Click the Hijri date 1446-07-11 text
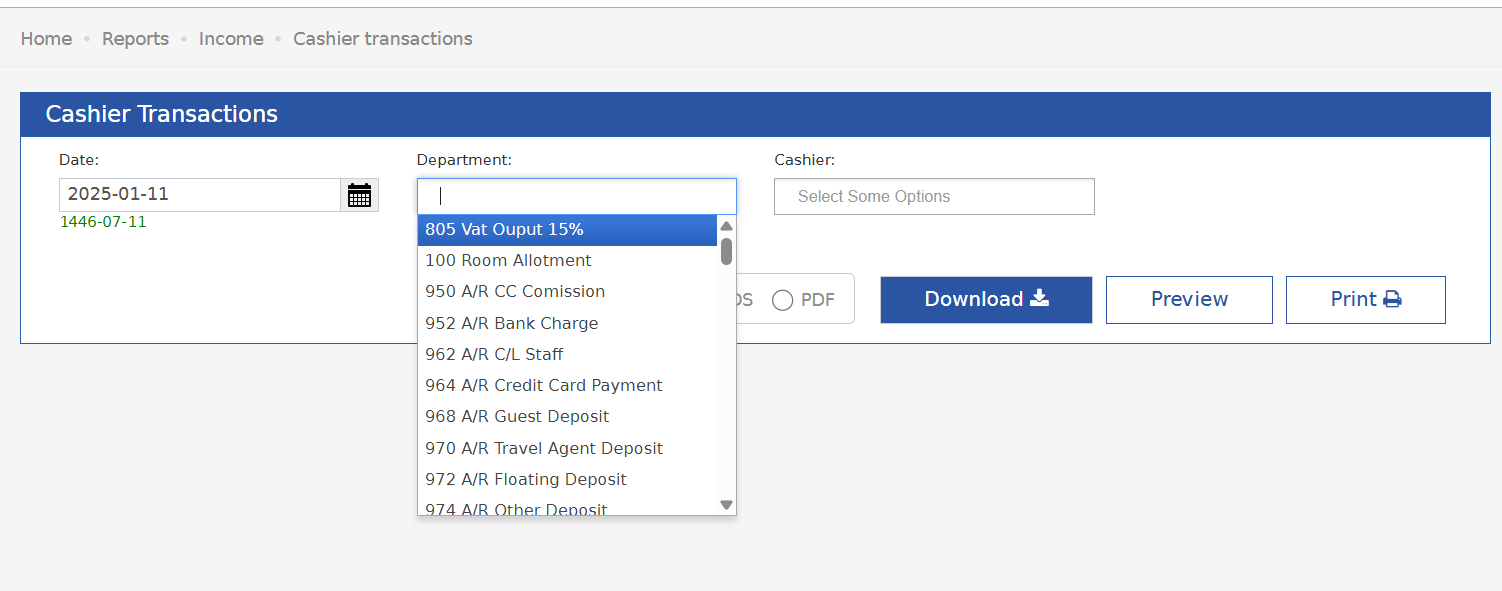The width and height of the screenshot is (1502, 591). click(103, 222)
